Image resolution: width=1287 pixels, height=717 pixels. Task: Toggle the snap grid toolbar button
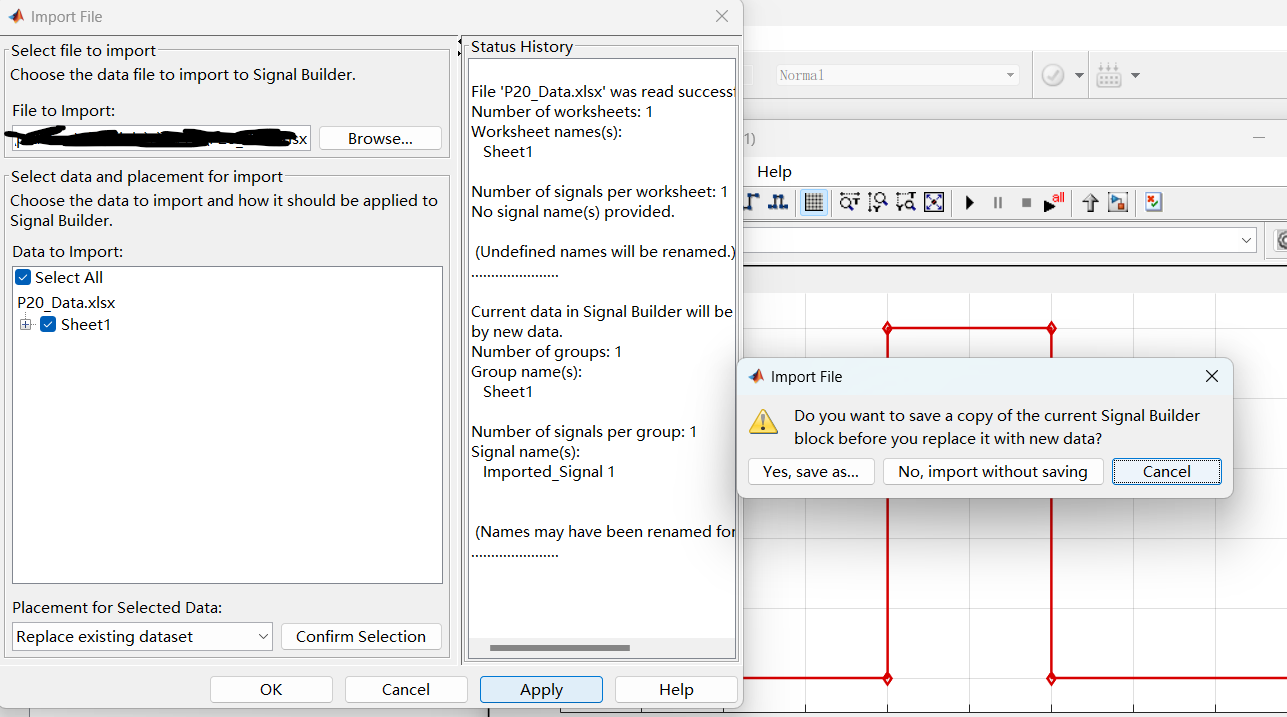click(814, 203)
